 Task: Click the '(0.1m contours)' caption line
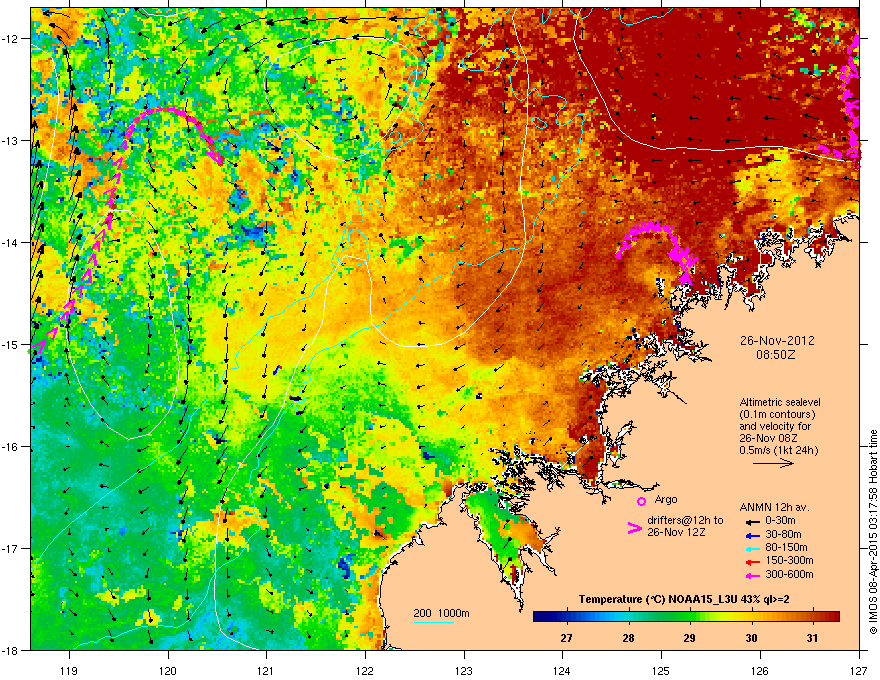pos(777,415)
